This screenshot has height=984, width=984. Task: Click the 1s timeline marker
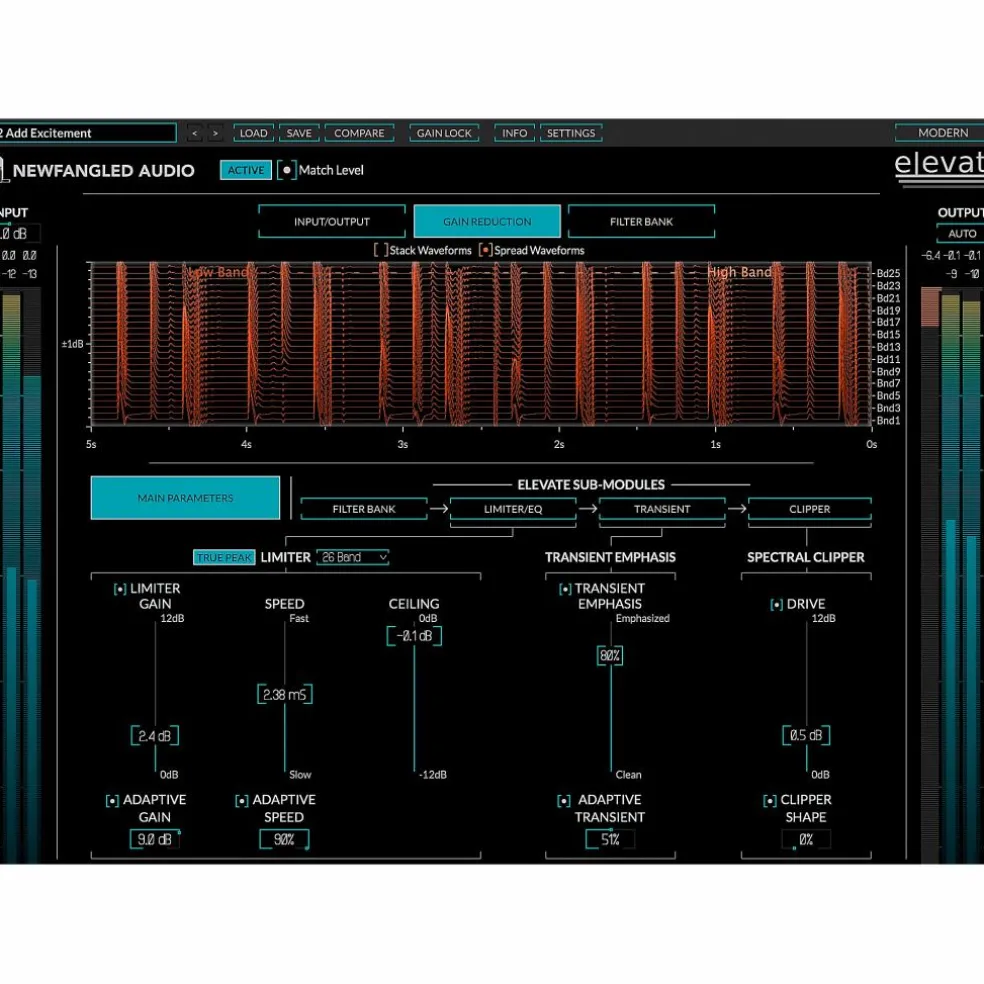tap(715, 444)
